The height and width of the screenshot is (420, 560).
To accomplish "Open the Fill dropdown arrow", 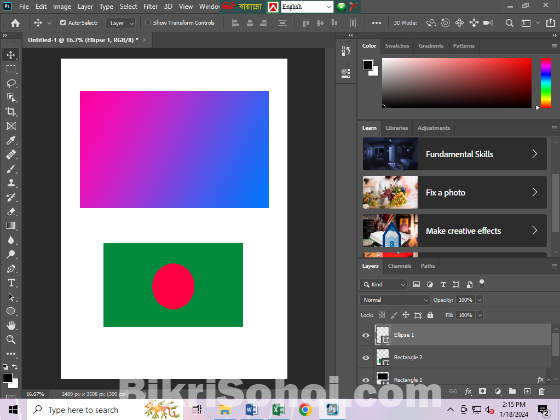I will 480,315.
